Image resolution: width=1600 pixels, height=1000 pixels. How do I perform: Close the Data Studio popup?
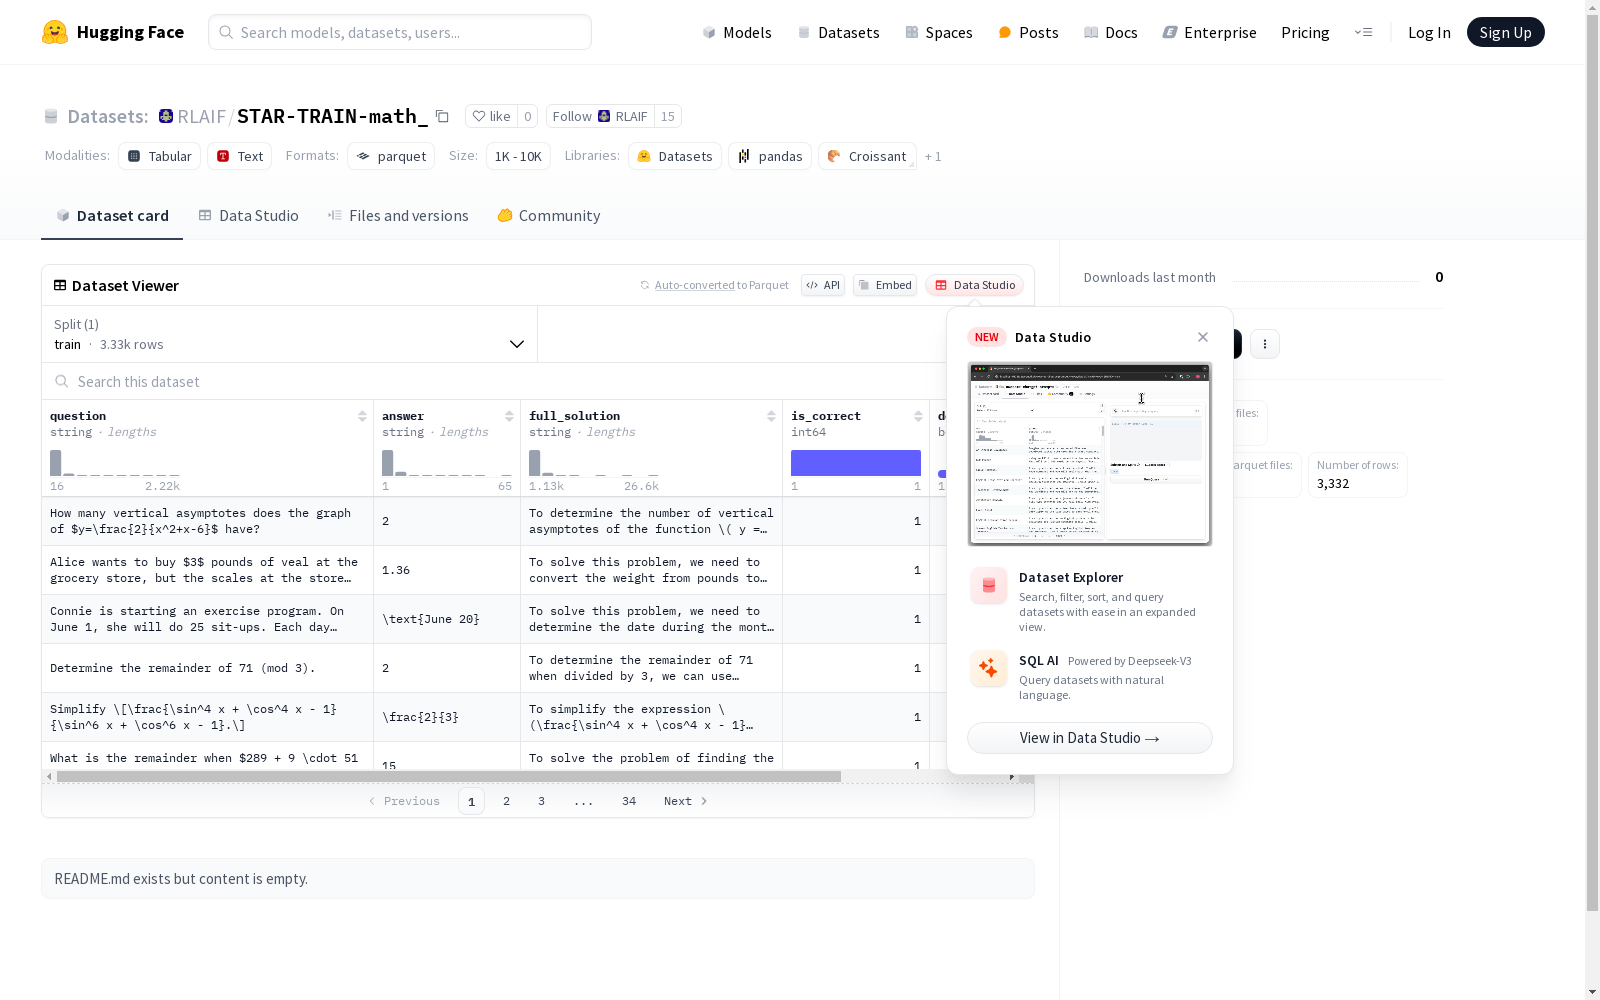tap(1203, 337)
